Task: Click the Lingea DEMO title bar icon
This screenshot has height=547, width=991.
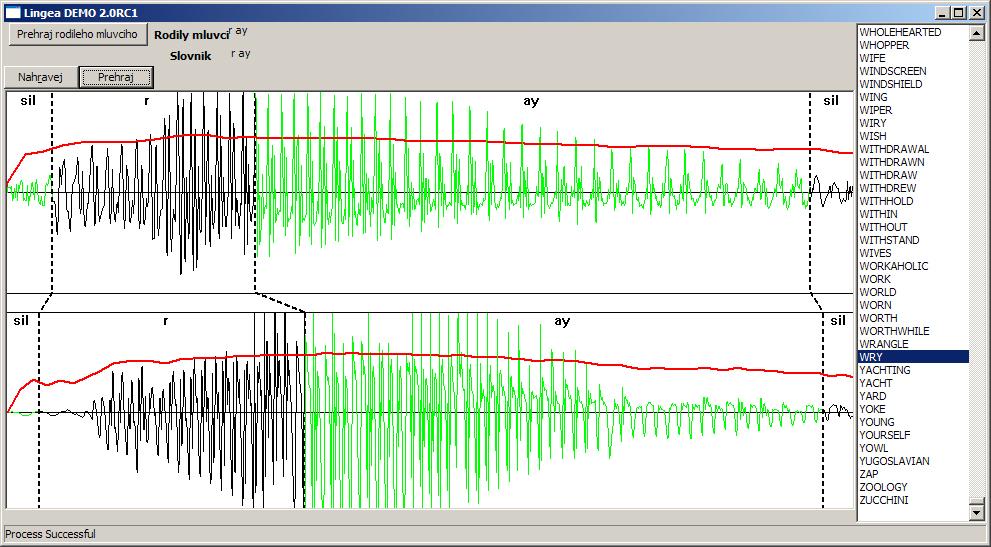Action: tap(13, 13)
